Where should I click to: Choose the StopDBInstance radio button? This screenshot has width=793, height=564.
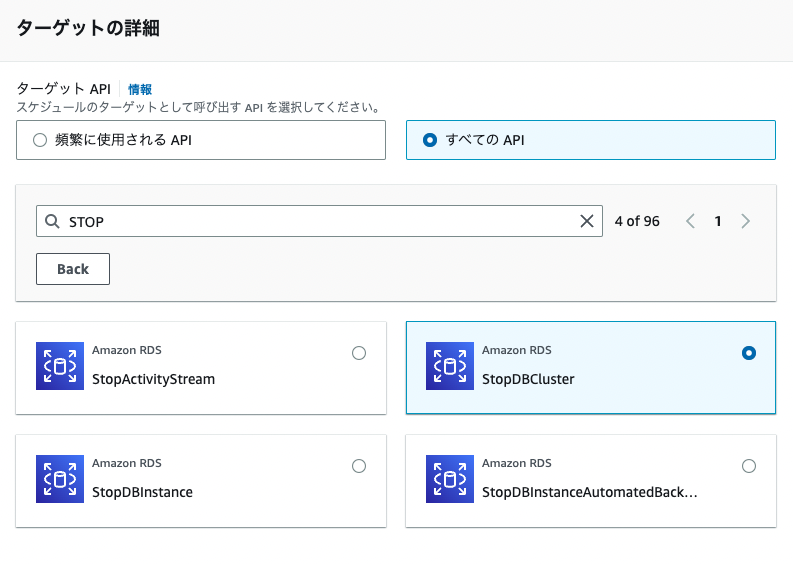pyautogui.click(x=359, y=466)
